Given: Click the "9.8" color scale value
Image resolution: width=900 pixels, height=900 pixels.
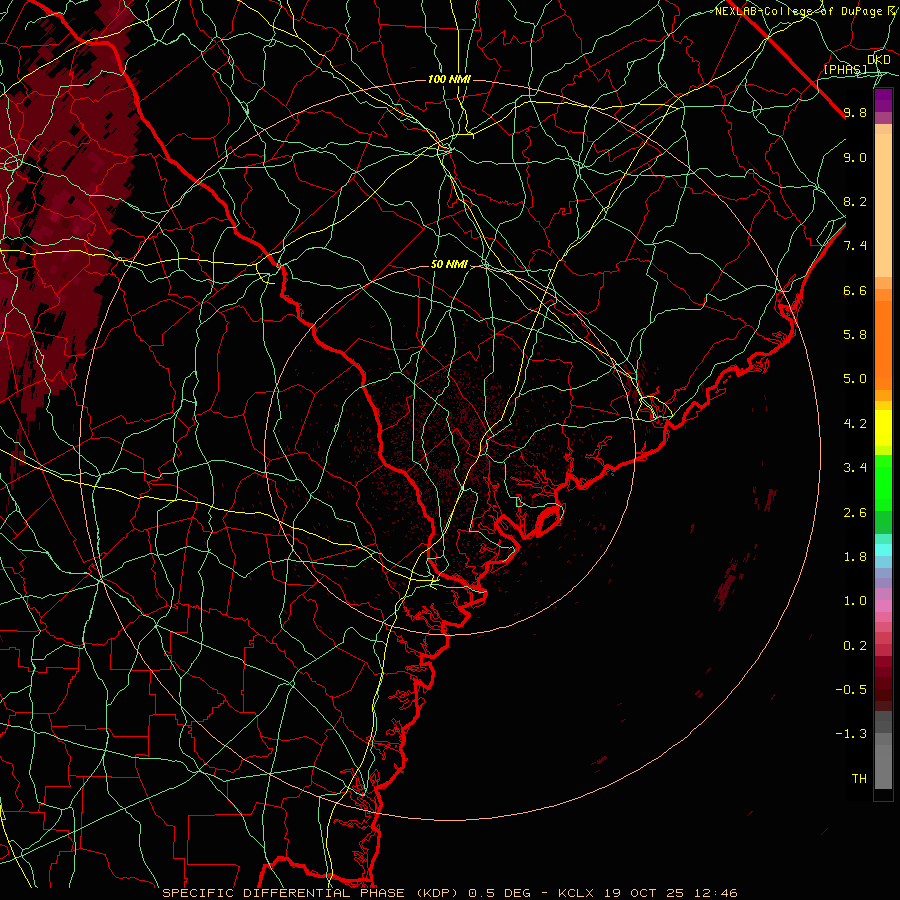Looking at the screenshot, I should click(855, 113).
